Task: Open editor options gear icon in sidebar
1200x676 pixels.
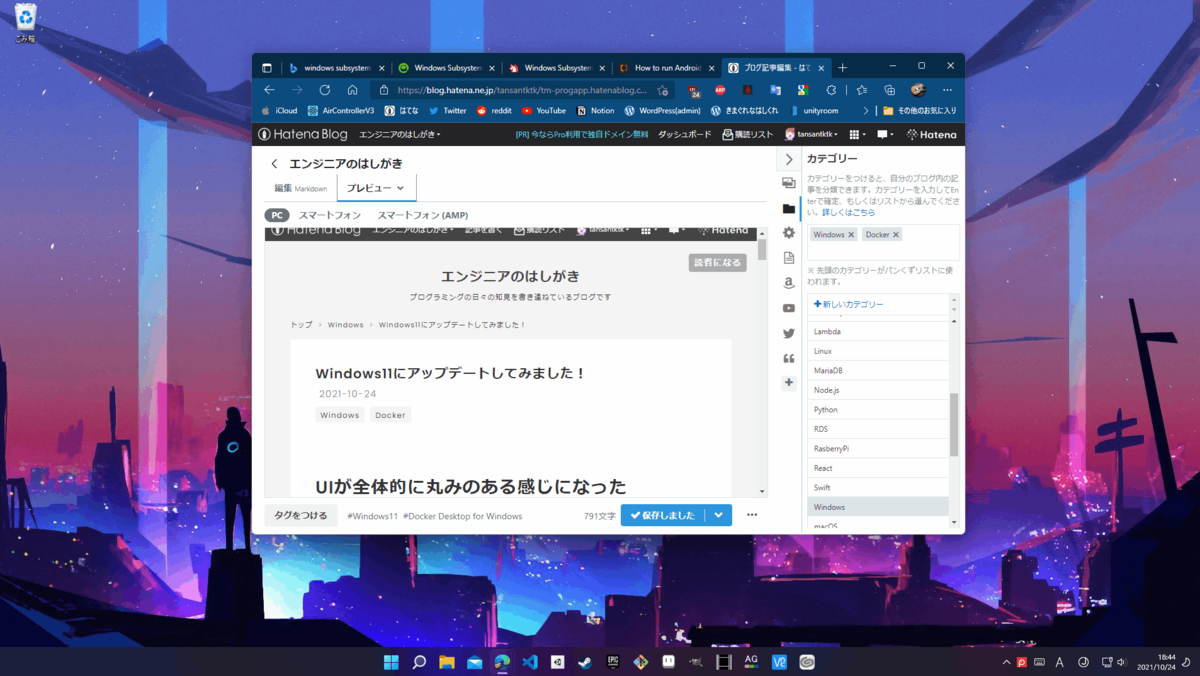Action: [789, 233]
